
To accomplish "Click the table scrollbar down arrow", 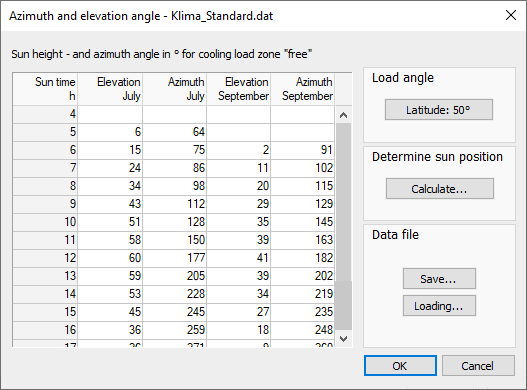I will [x=343, y=339].
